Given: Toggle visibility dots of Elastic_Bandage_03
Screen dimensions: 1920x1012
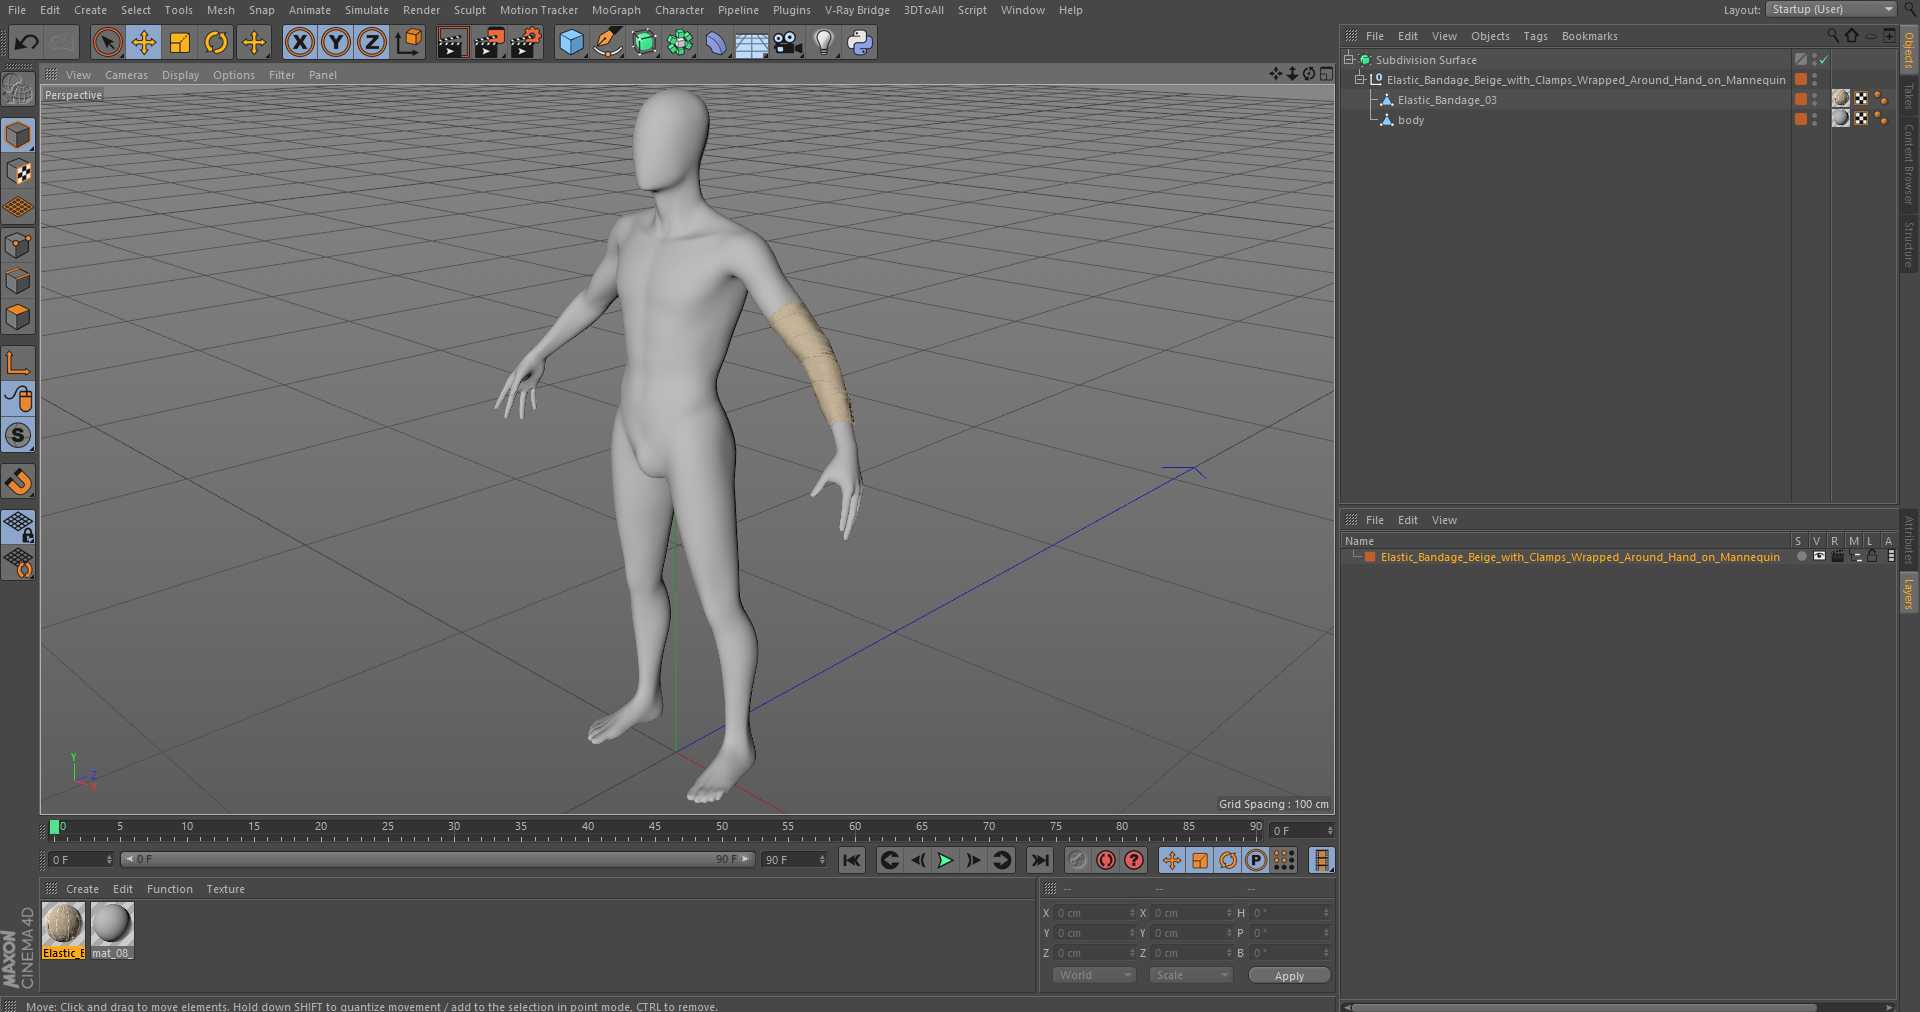Looking at the screenshot, I should [1814, 100].
